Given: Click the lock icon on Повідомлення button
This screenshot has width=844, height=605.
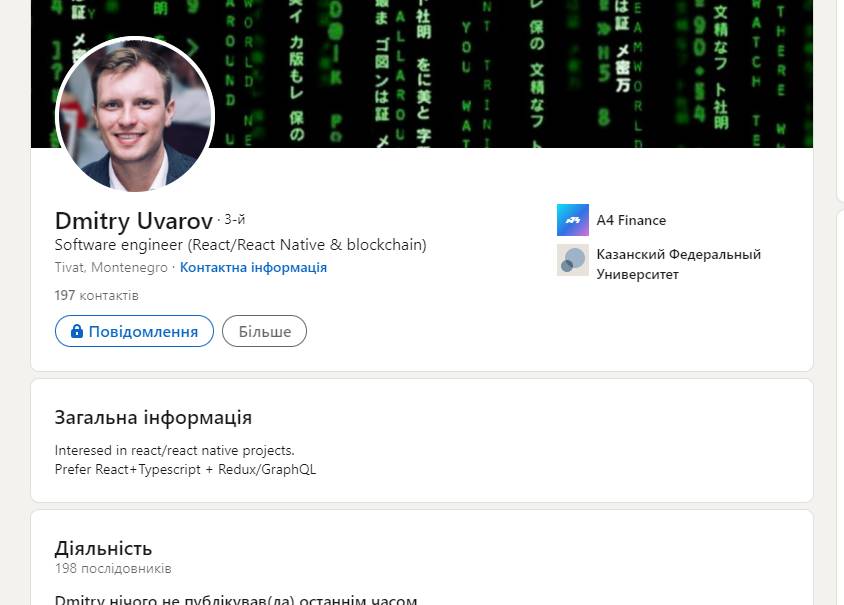Looking at the screenshot, I should tap(77, 331).
